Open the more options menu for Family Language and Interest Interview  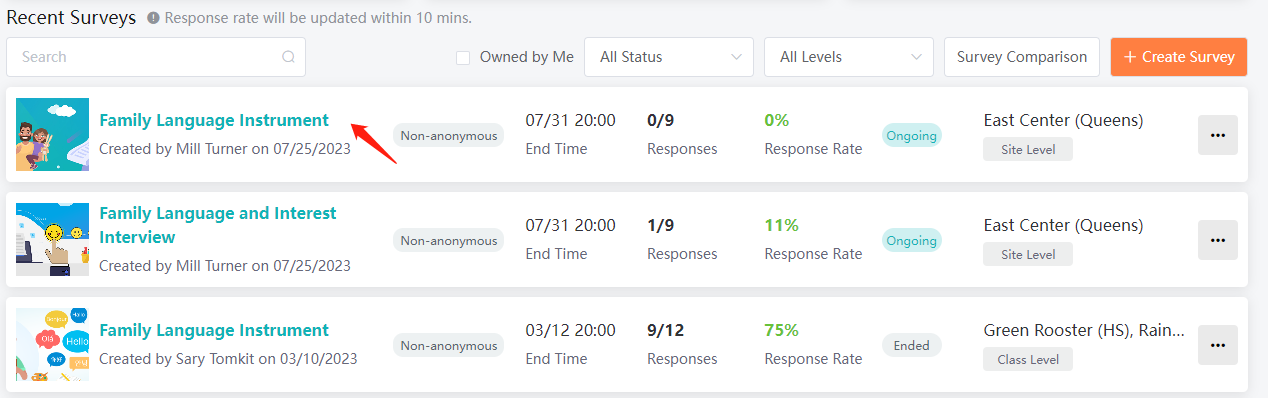pyautogui.click(x=1217, y=240)
